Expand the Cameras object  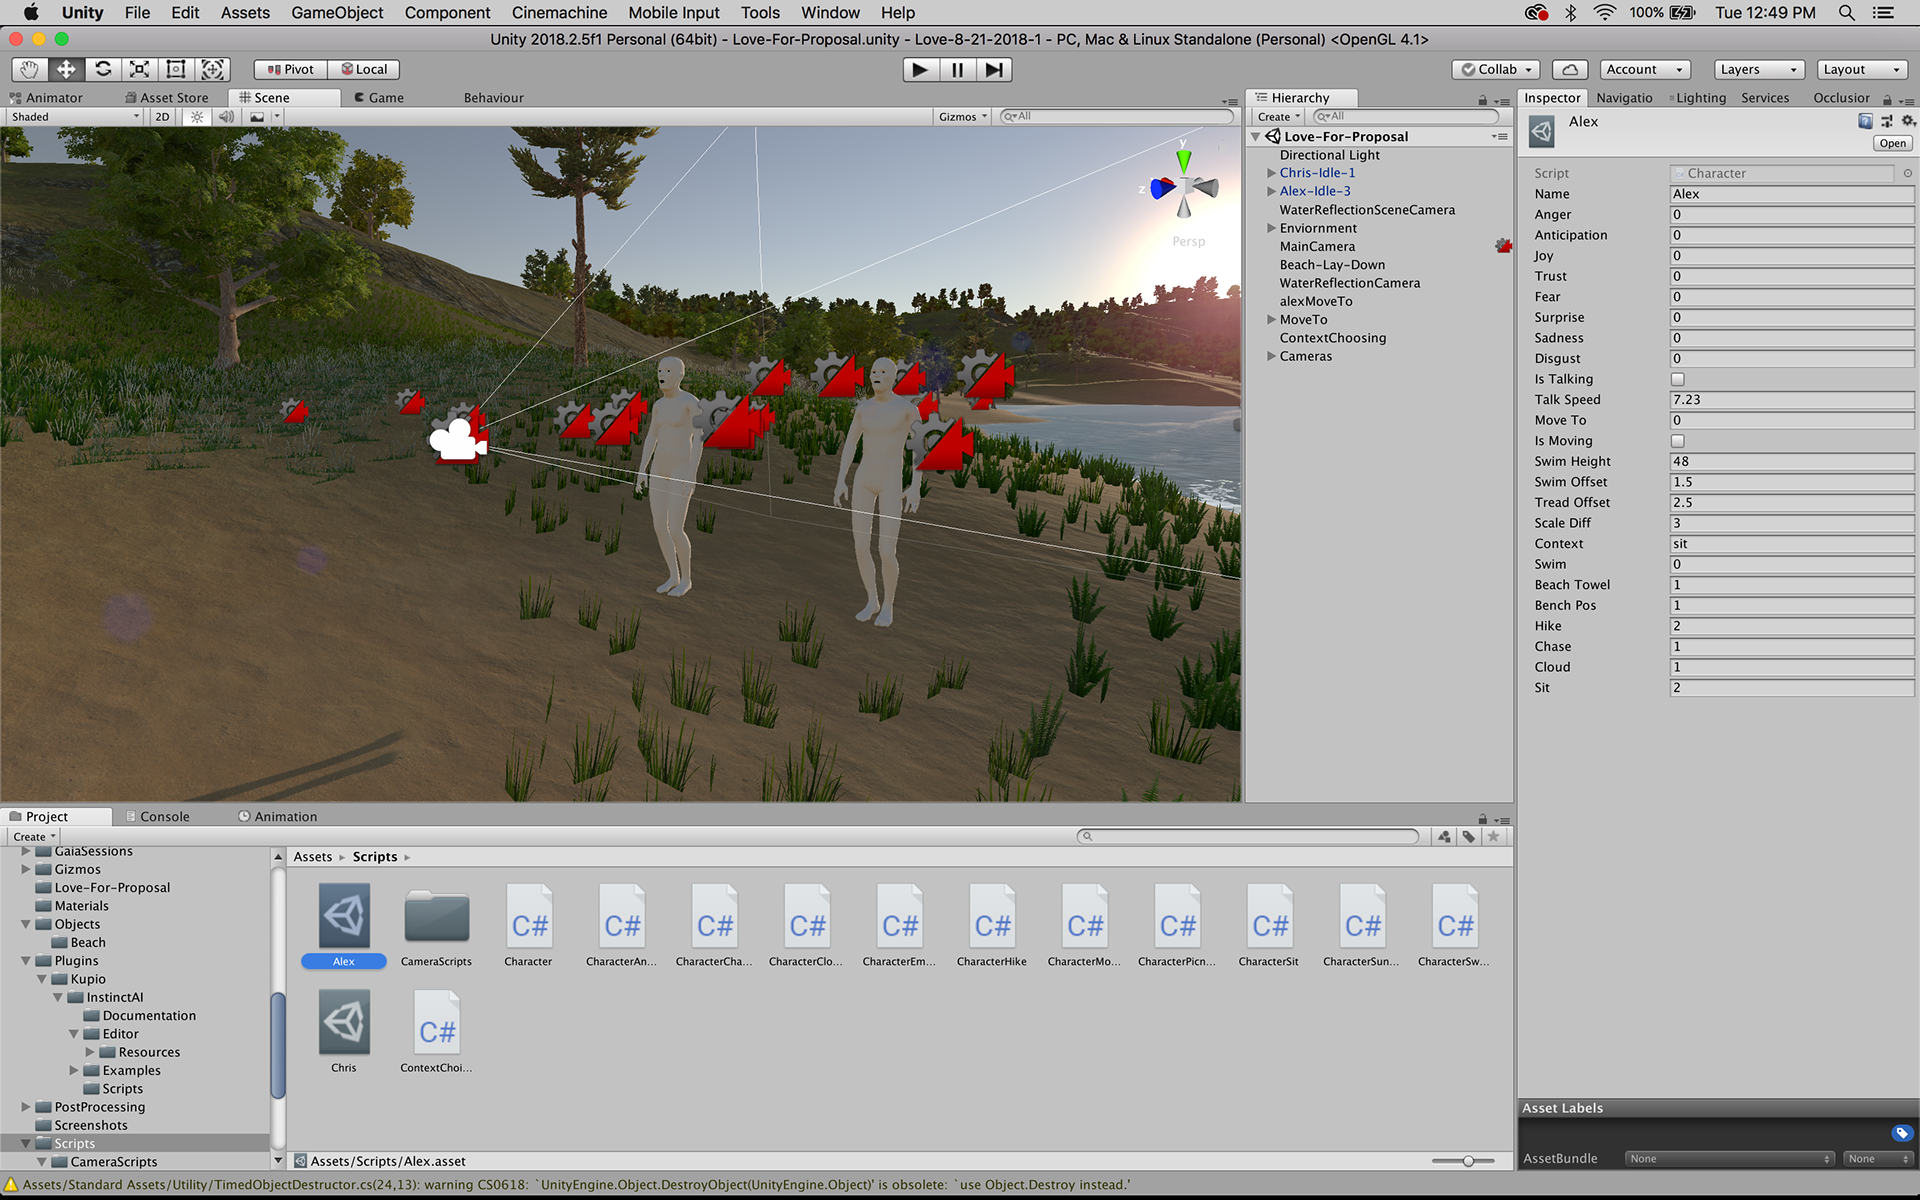(x=1271, y=356)
